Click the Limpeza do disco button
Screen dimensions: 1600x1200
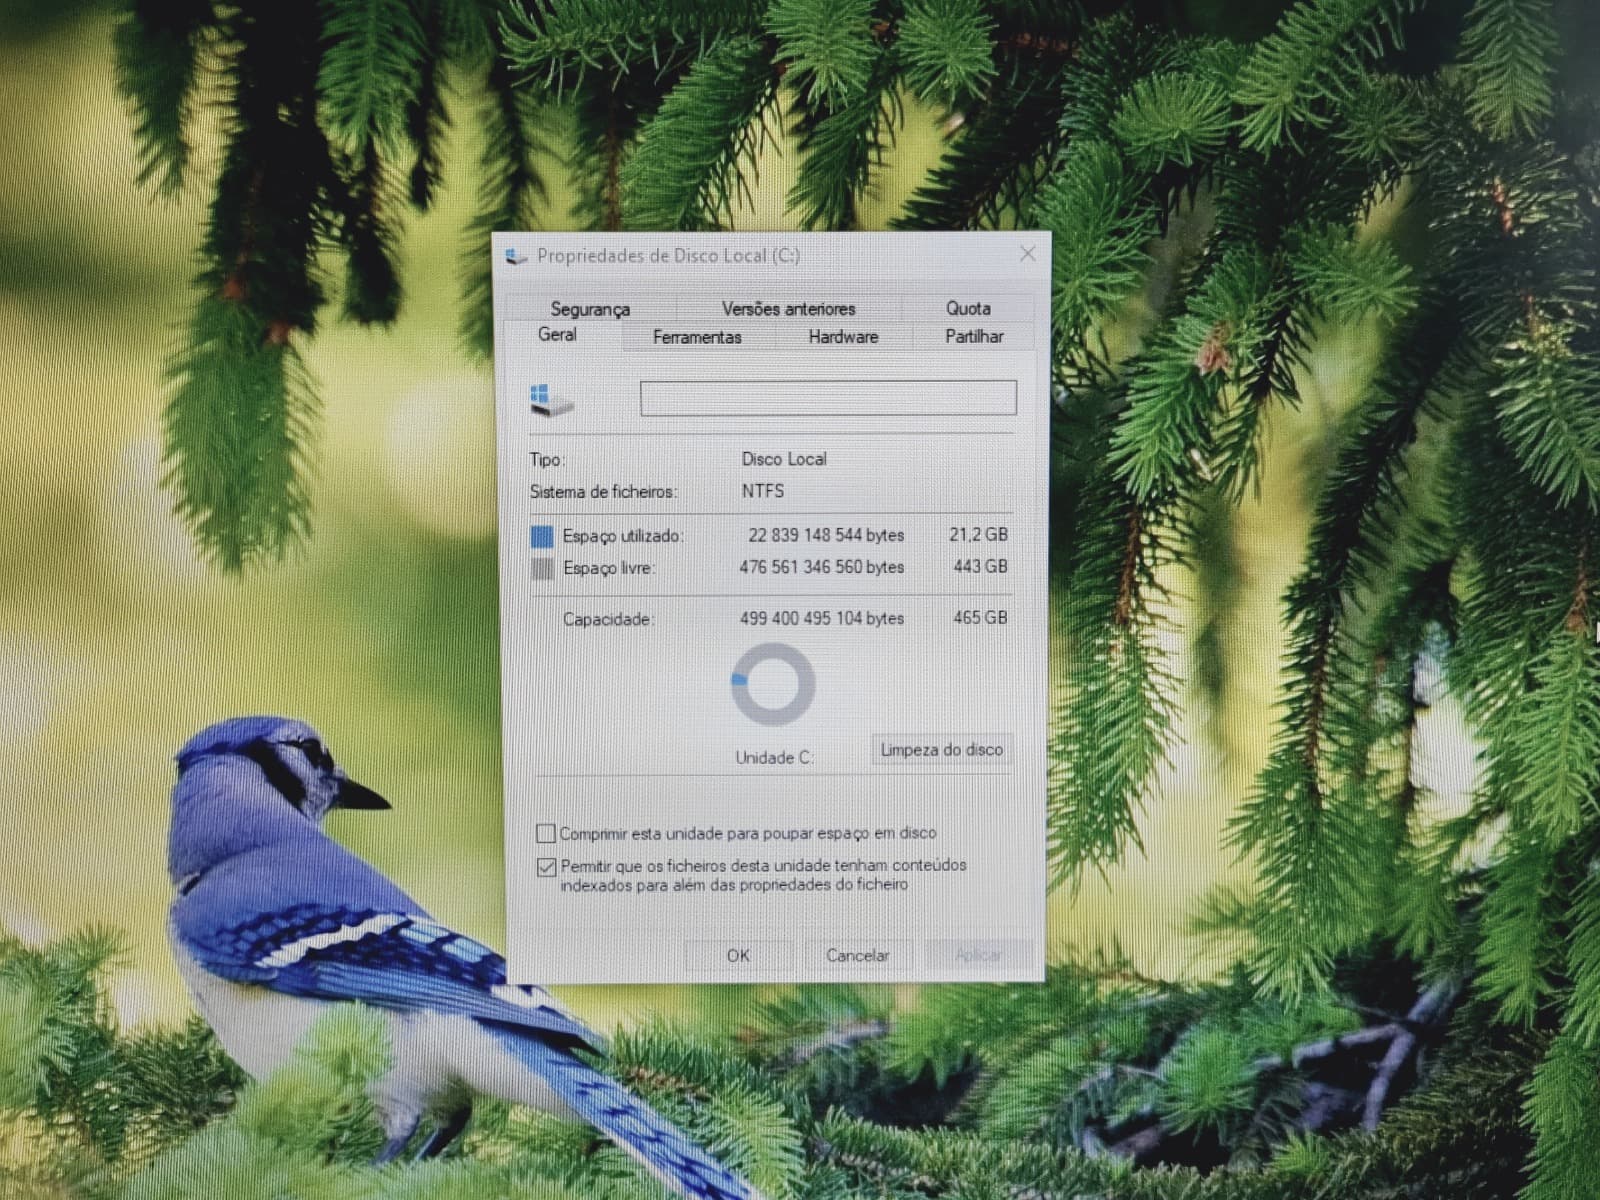[941, 750]
